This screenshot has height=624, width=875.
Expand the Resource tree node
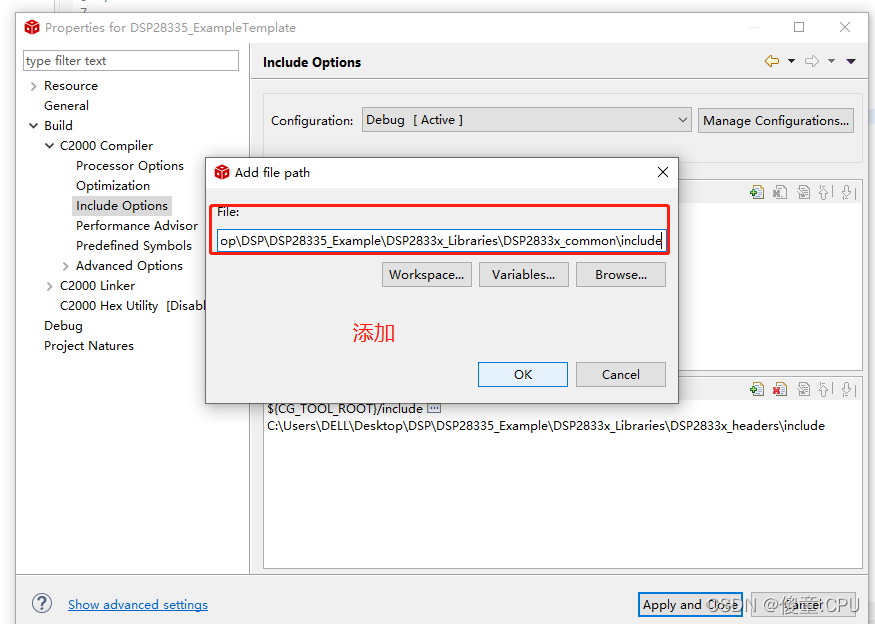(x=33, y=86)
